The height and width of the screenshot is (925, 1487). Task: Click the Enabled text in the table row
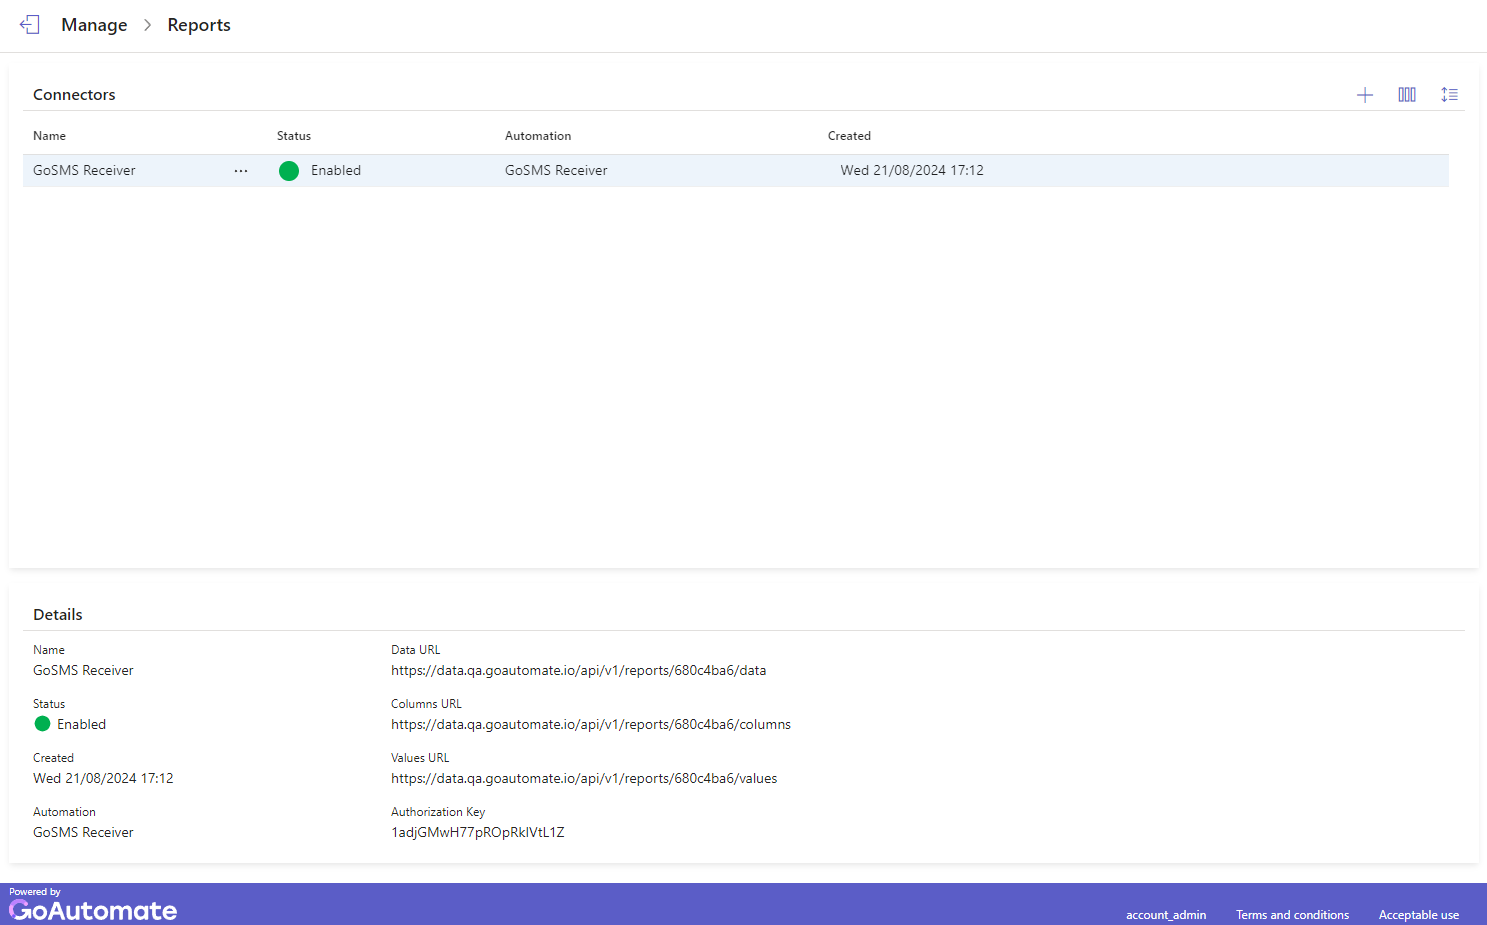(336, 171)
